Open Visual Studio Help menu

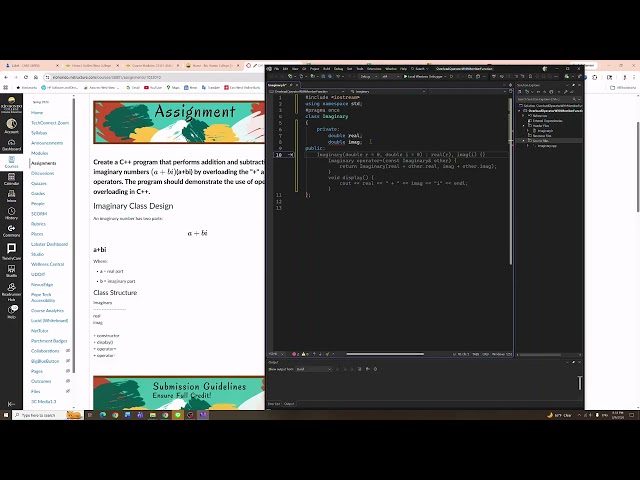point(403,69)
